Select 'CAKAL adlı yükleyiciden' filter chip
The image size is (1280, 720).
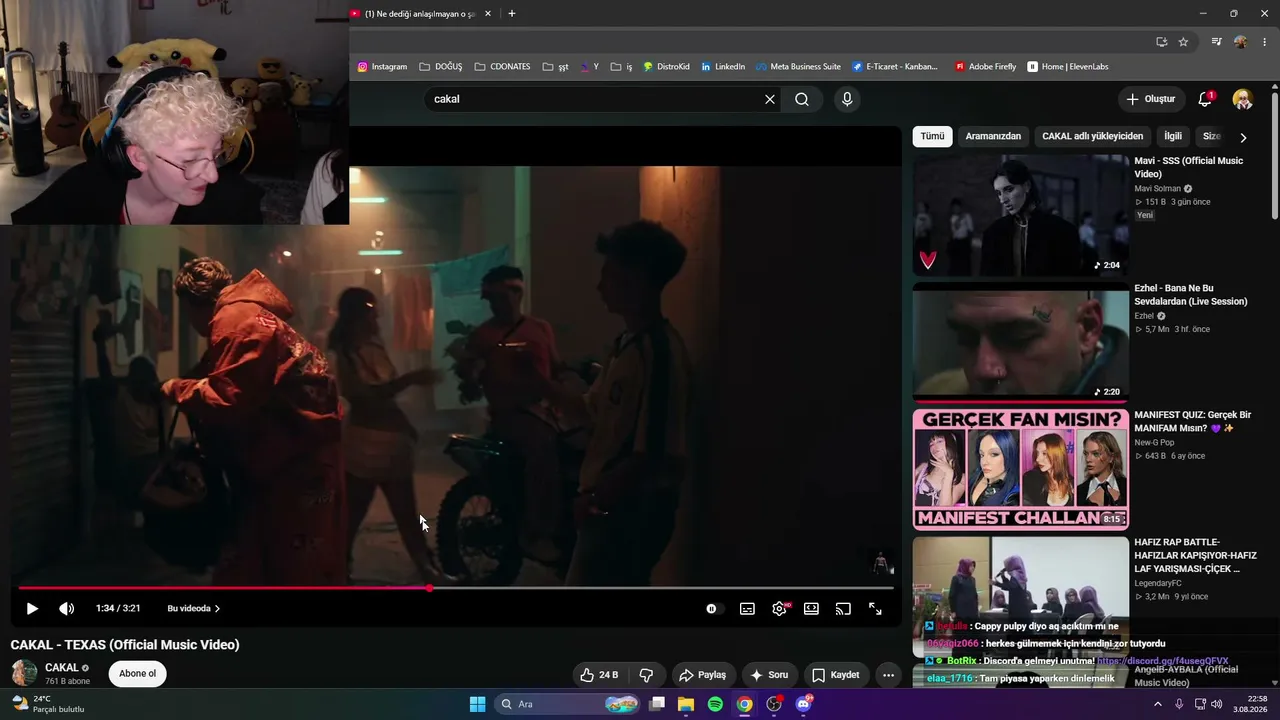[x=1092, y=136]
